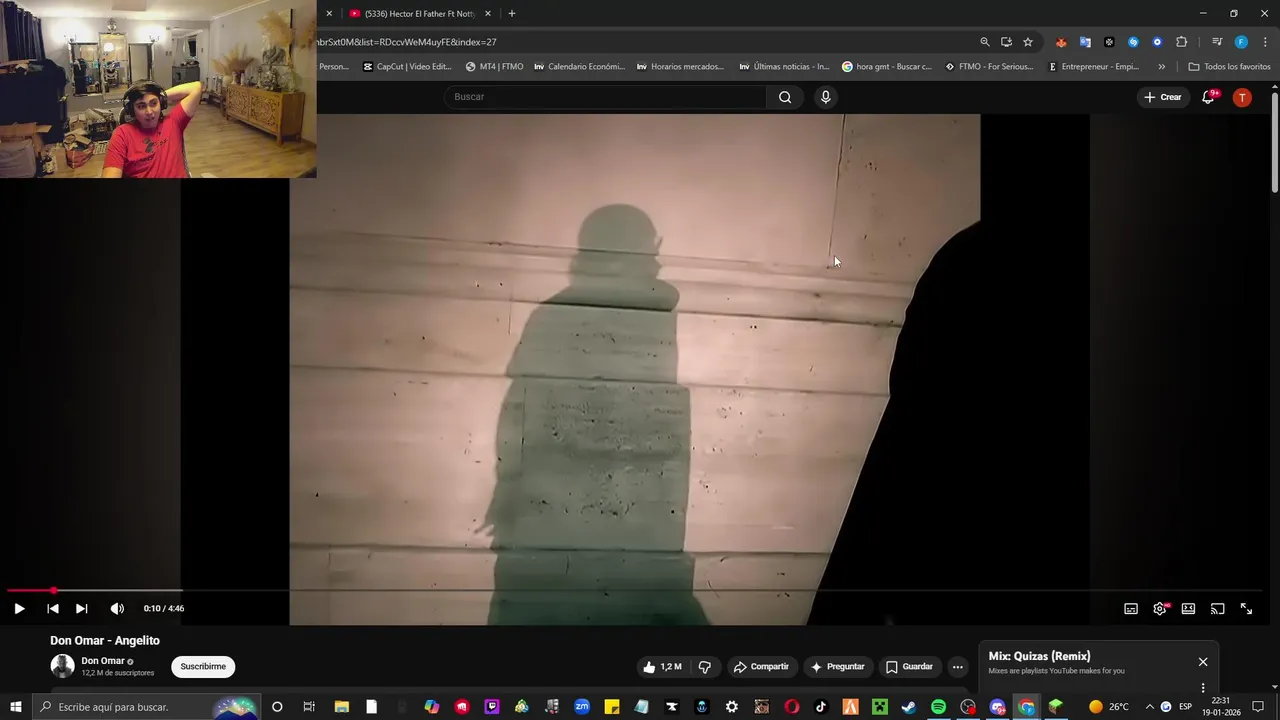Bookmark this page with star icon
The width and height of the screenshot is (1280, 720).
[x=1028, y=42]
